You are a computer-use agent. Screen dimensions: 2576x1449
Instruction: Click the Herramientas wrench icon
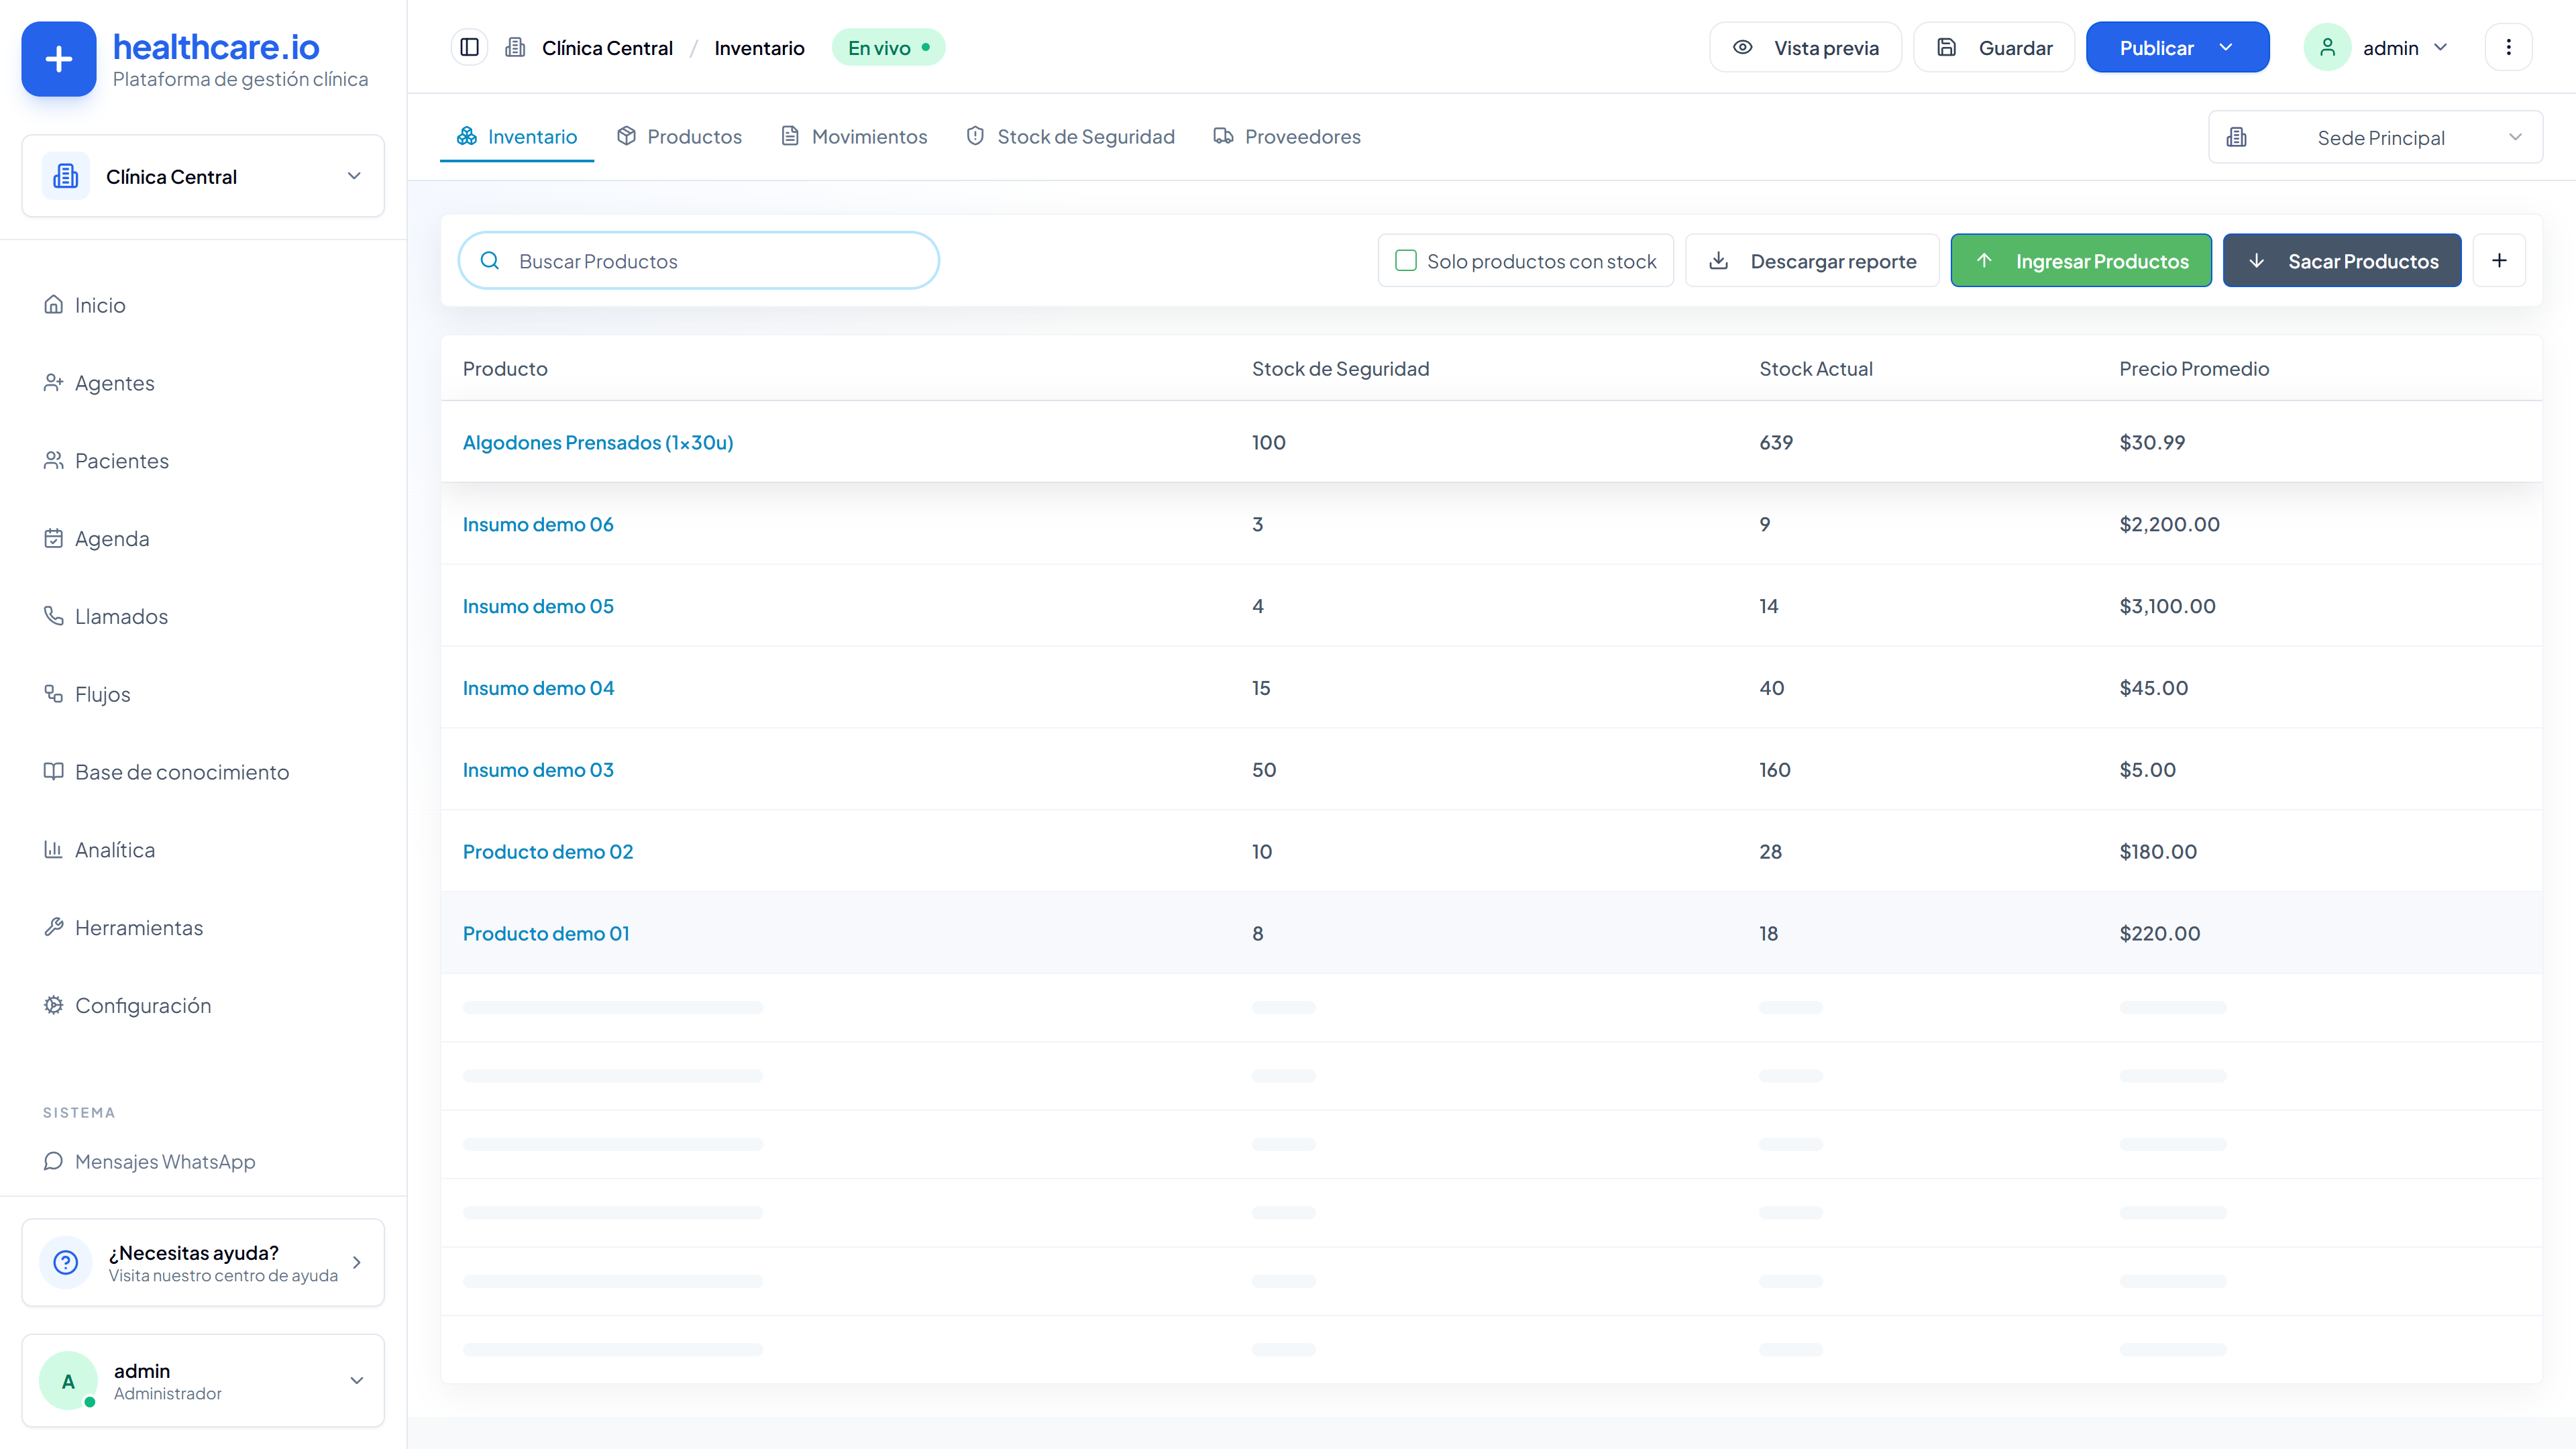pos(53,927)
